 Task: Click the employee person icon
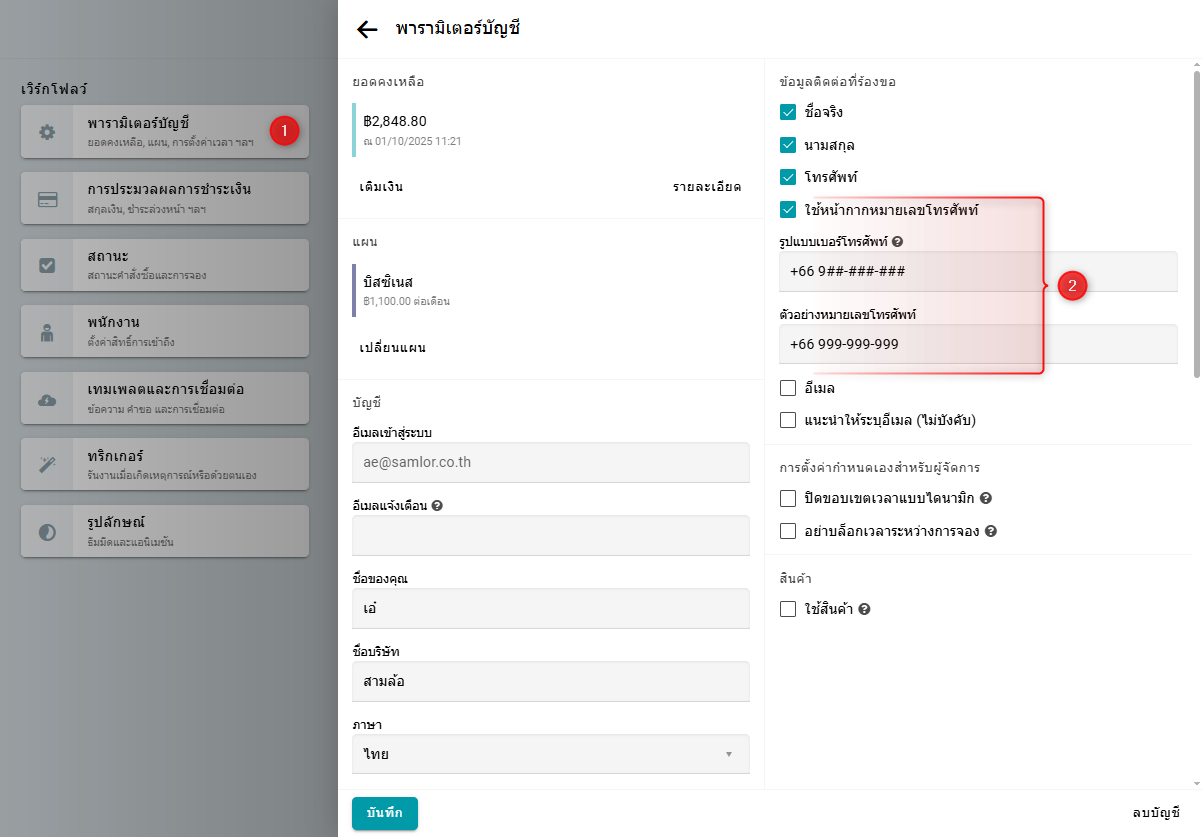click(x=47, y=334)
